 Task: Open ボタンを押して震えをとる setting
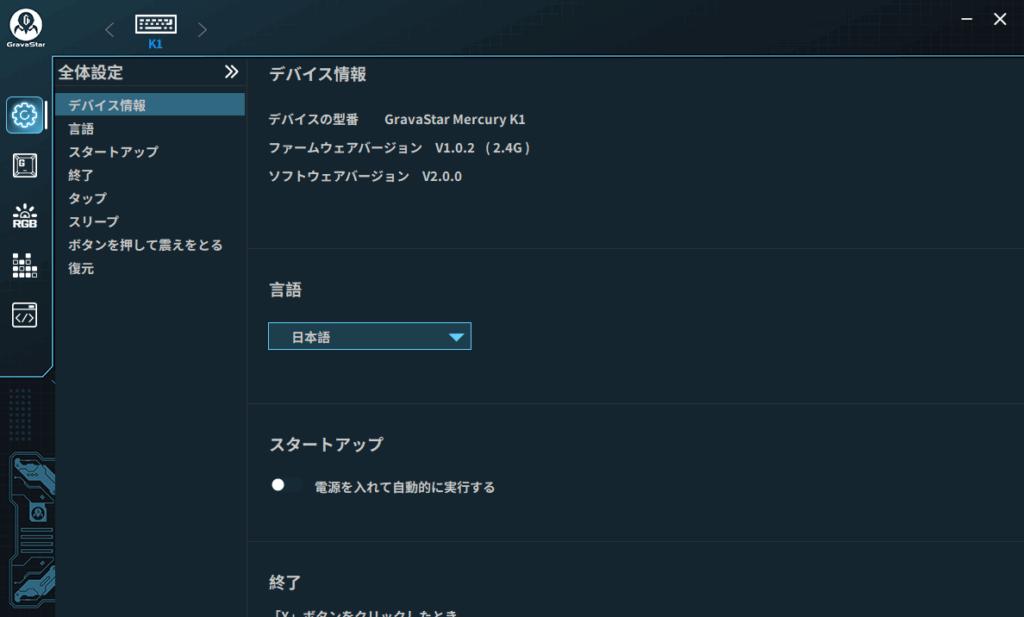click(x=145, y=245)
